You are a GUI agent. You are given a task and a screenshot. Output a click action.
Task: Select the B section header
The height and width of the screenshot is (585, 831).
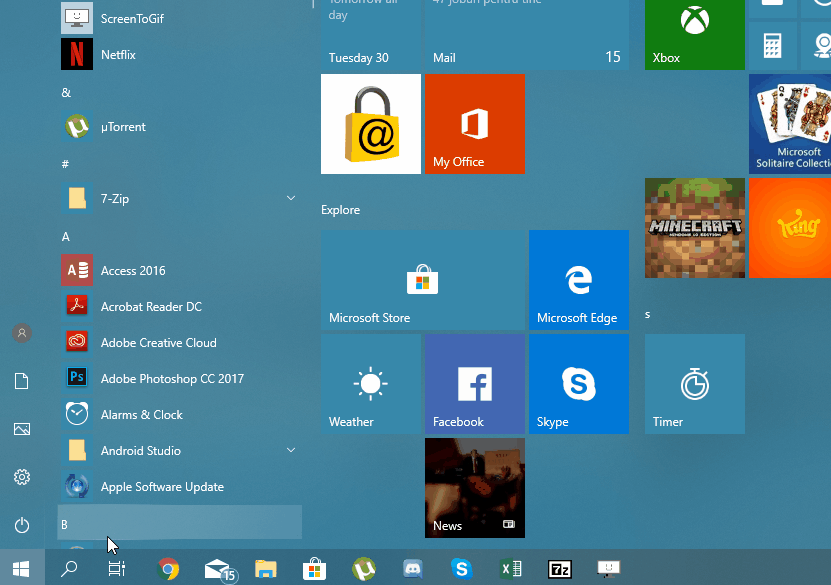click(x=64, y=523)
